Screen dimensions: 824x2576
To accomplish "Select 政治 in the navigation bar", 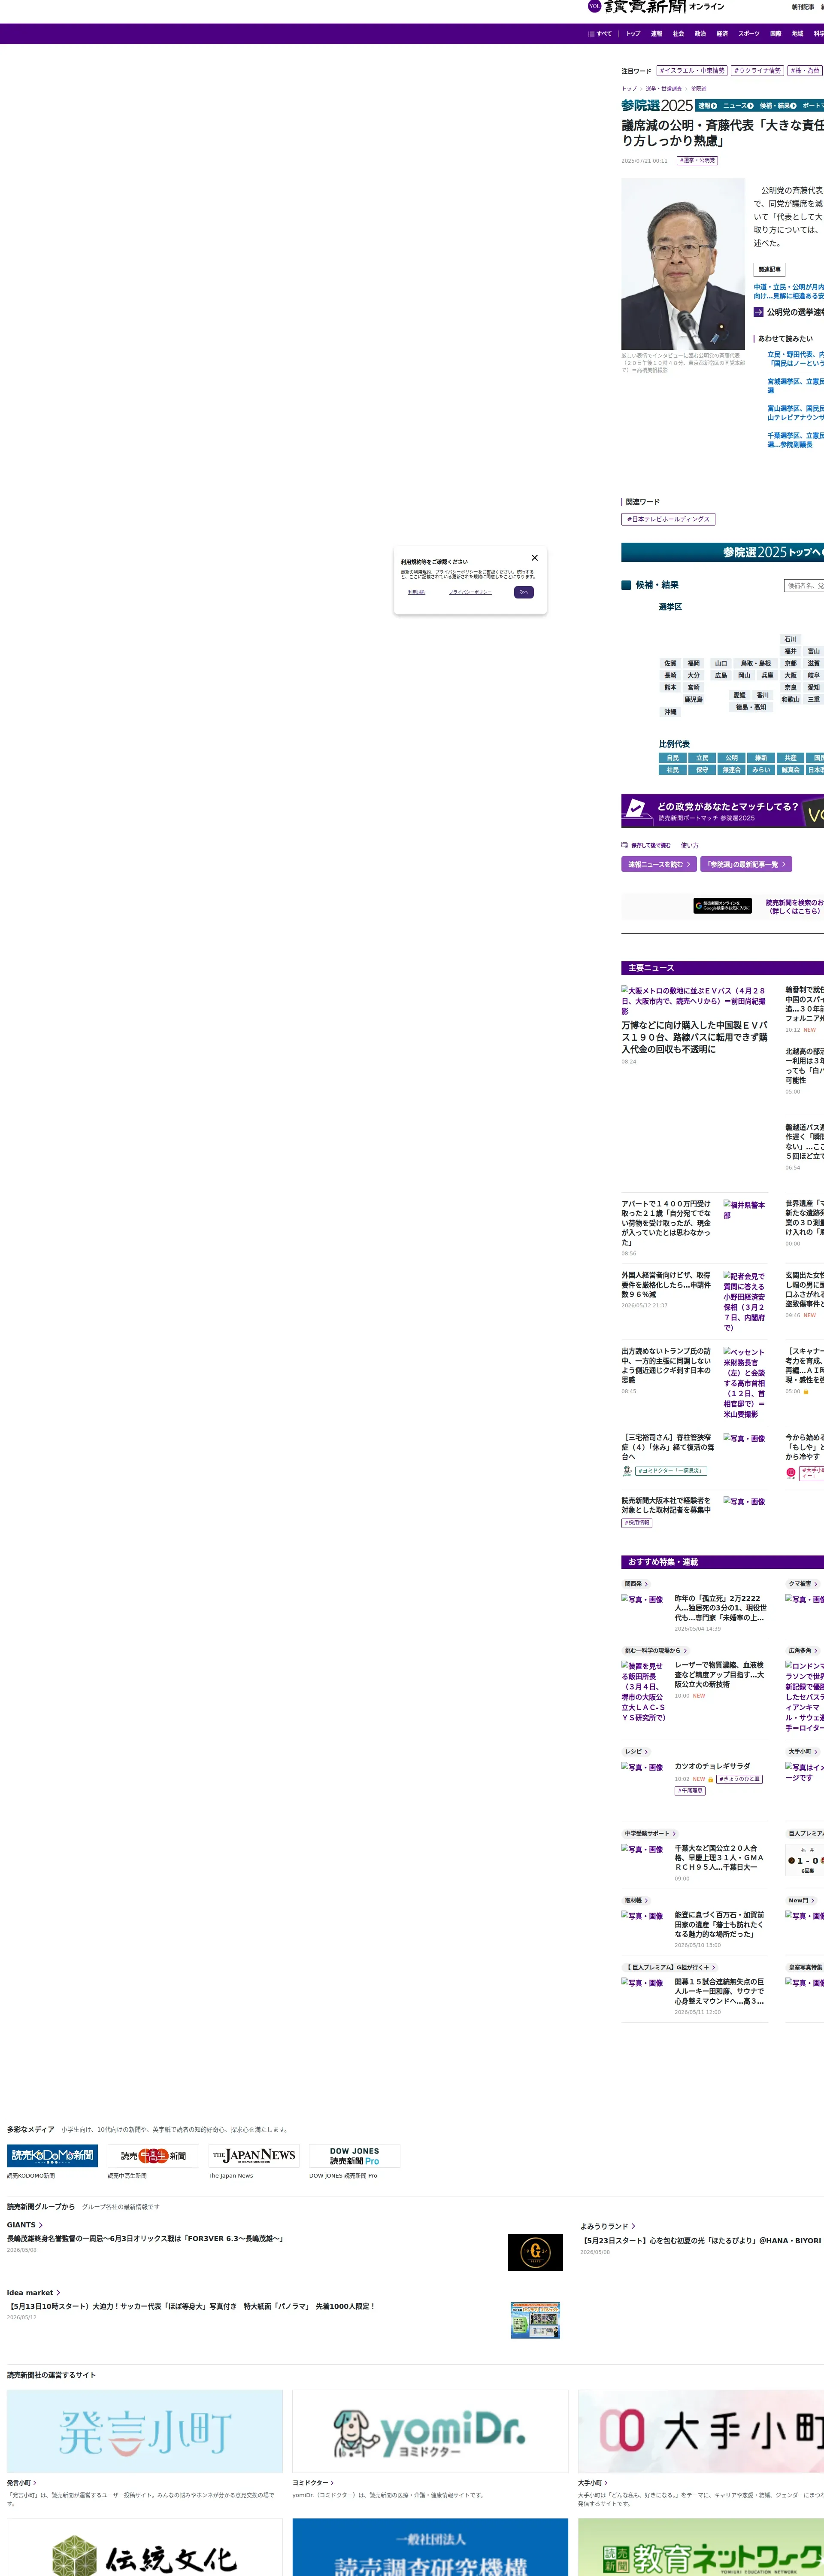I will pos(700,34).
